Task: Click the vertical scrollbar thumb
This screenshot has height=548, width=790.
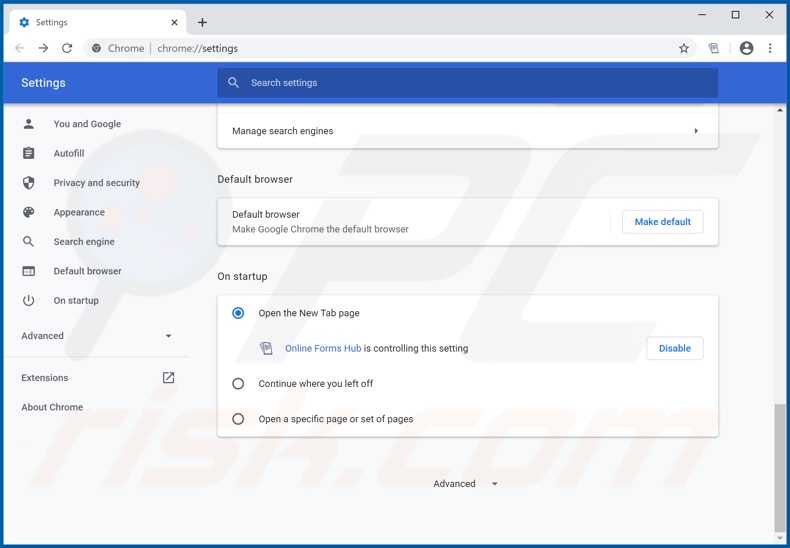Action: point(779,467)
